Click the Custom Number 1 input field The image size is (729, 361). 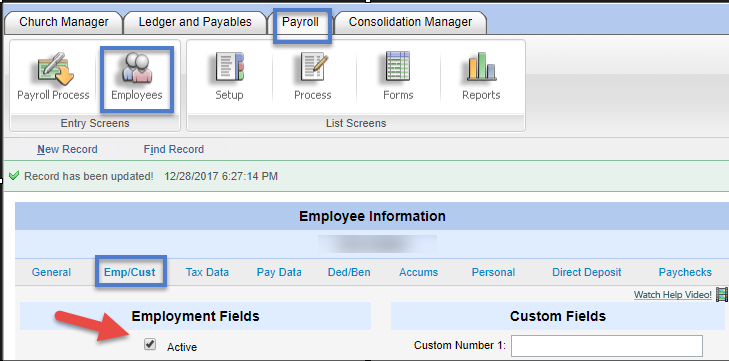(x=607, y=346)
